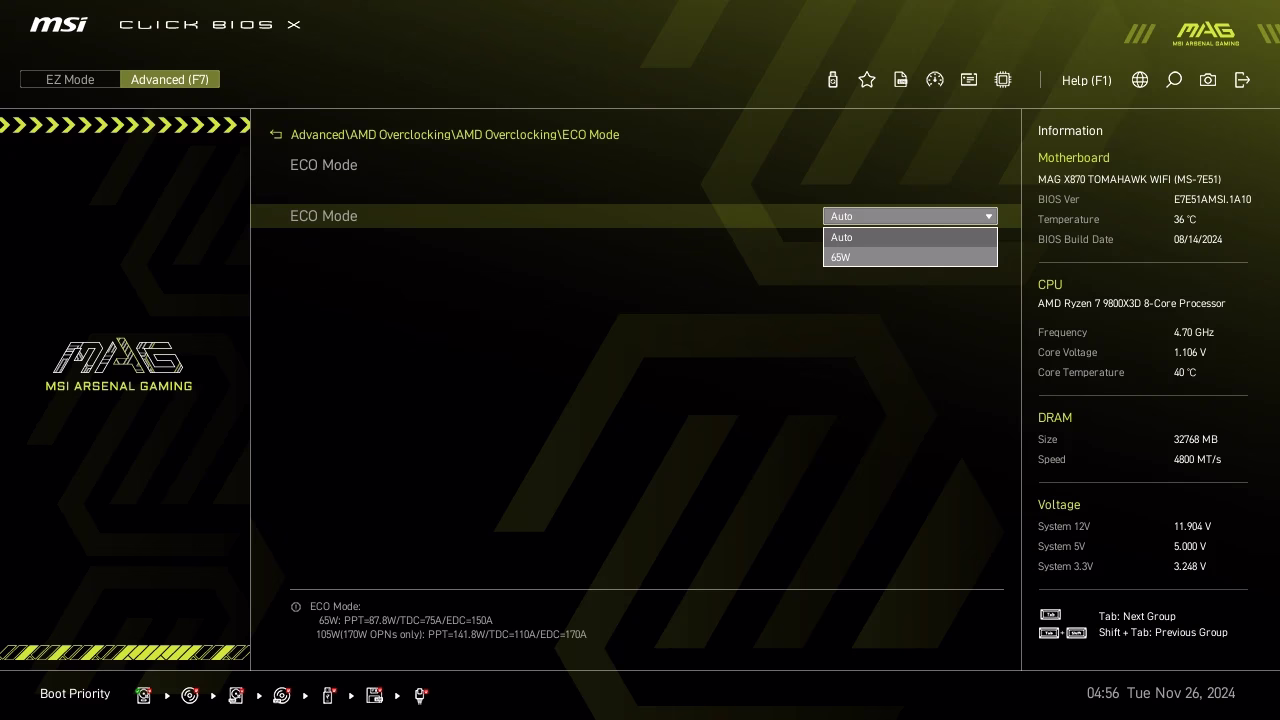The width and height of the screenshot is (1280, 720).
Task: Select the floppy disk boot device icon
Action: (x=375, y=695)
